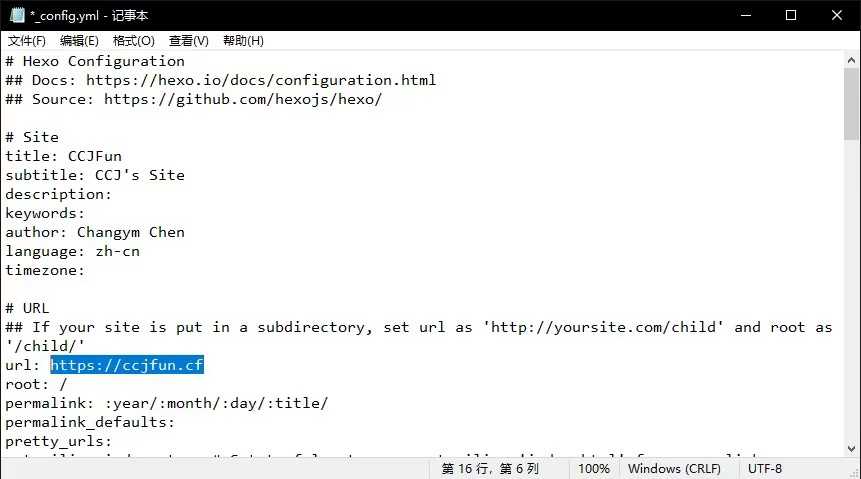Click the scrollbar up arrow
Viewport: 861px width, 479px height.
click(x=852, y=60)
